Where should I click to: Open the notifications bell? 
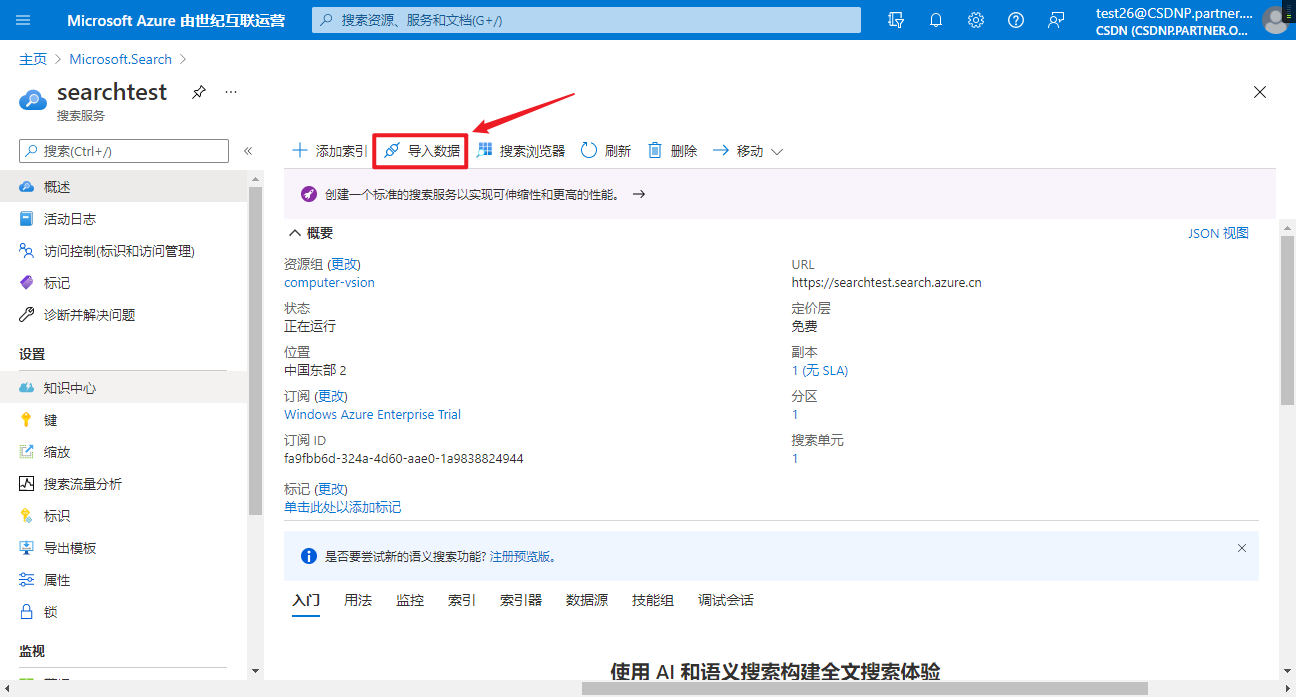click(x=936, y=20)
